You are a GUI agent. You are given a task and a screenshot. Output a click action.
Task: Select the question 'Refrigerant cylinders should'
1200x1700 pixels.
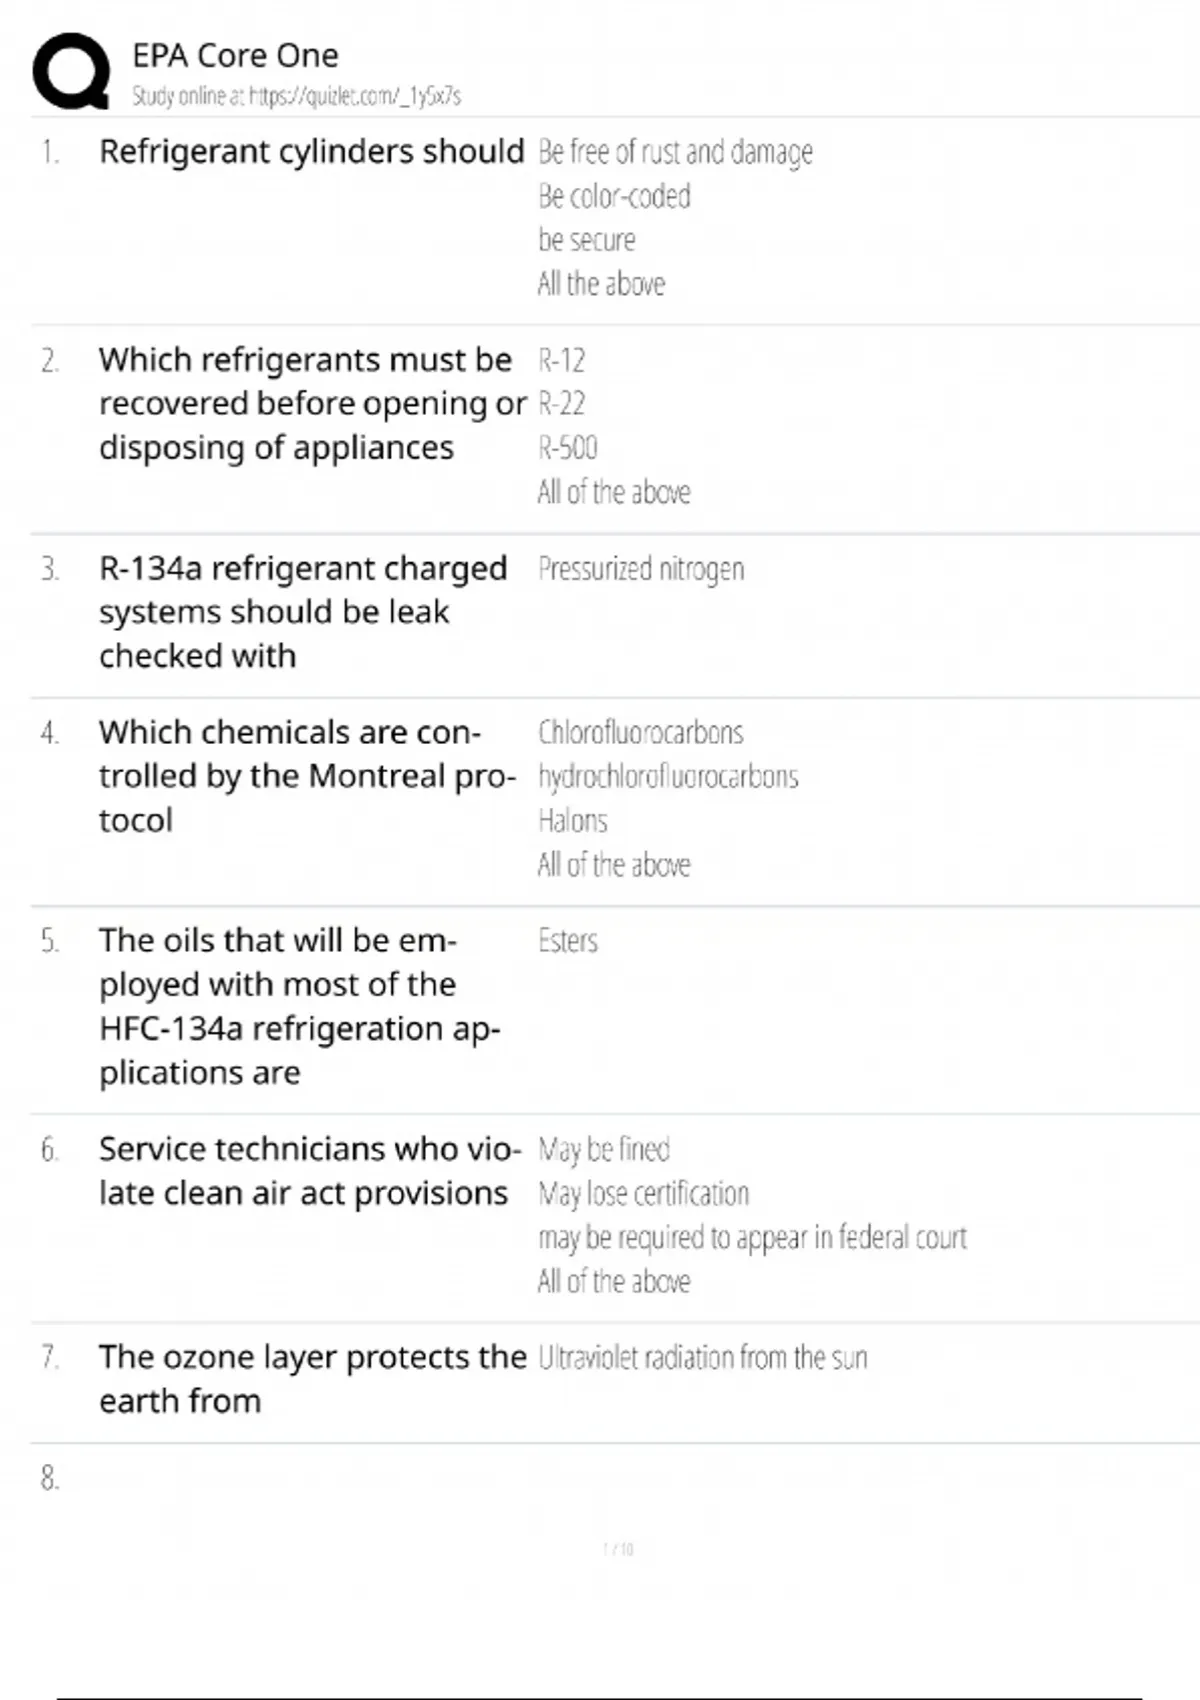point(311,151)
